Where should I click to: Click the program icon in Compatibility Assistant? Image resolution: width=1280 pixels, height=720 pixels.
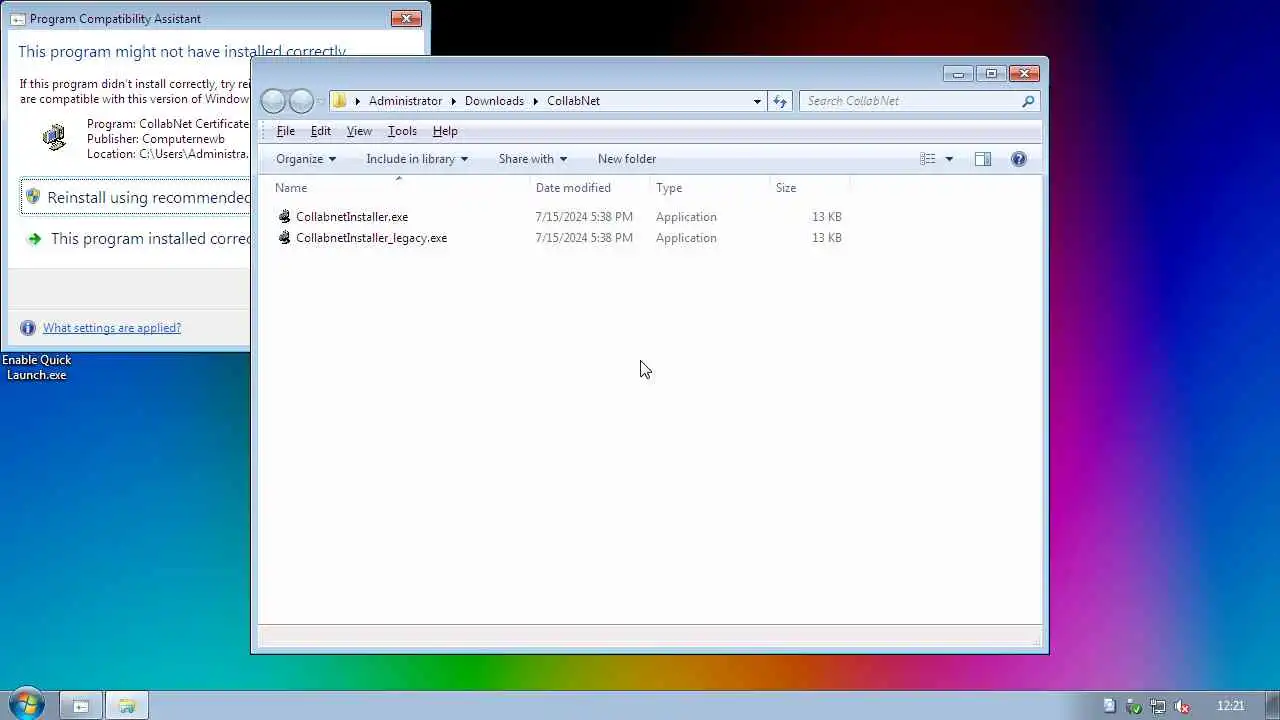coord(54,136)
